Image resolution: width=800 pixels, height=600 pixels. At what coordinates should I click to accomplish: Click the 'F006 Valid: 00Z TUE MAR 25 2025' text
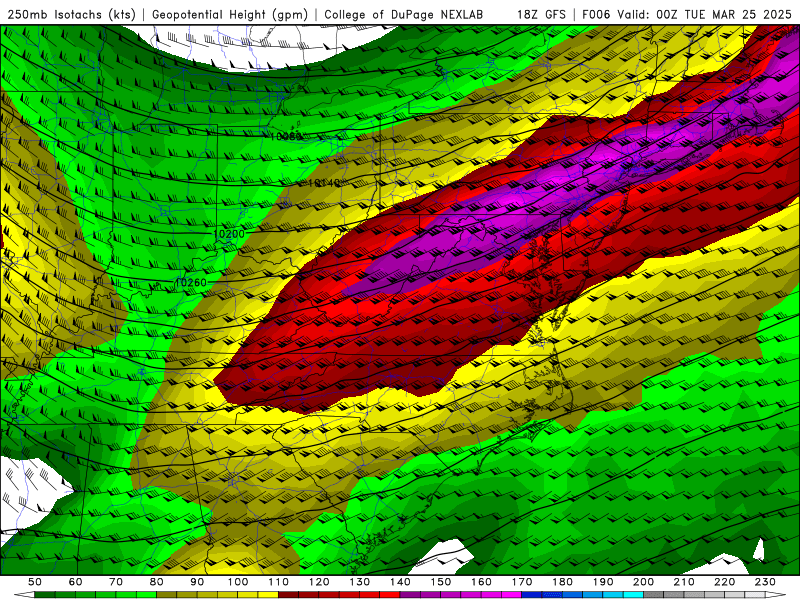tap(688, 14)
